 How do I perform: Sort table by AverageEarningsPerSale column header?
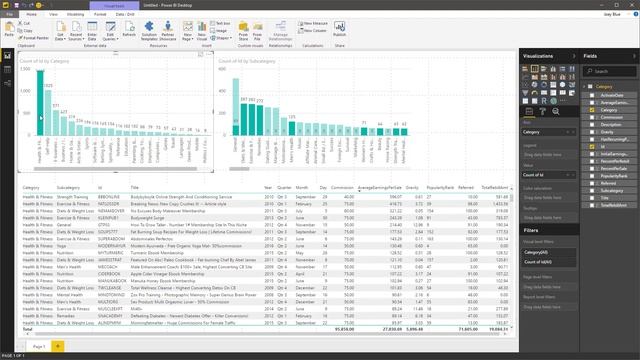pos(379,188)
